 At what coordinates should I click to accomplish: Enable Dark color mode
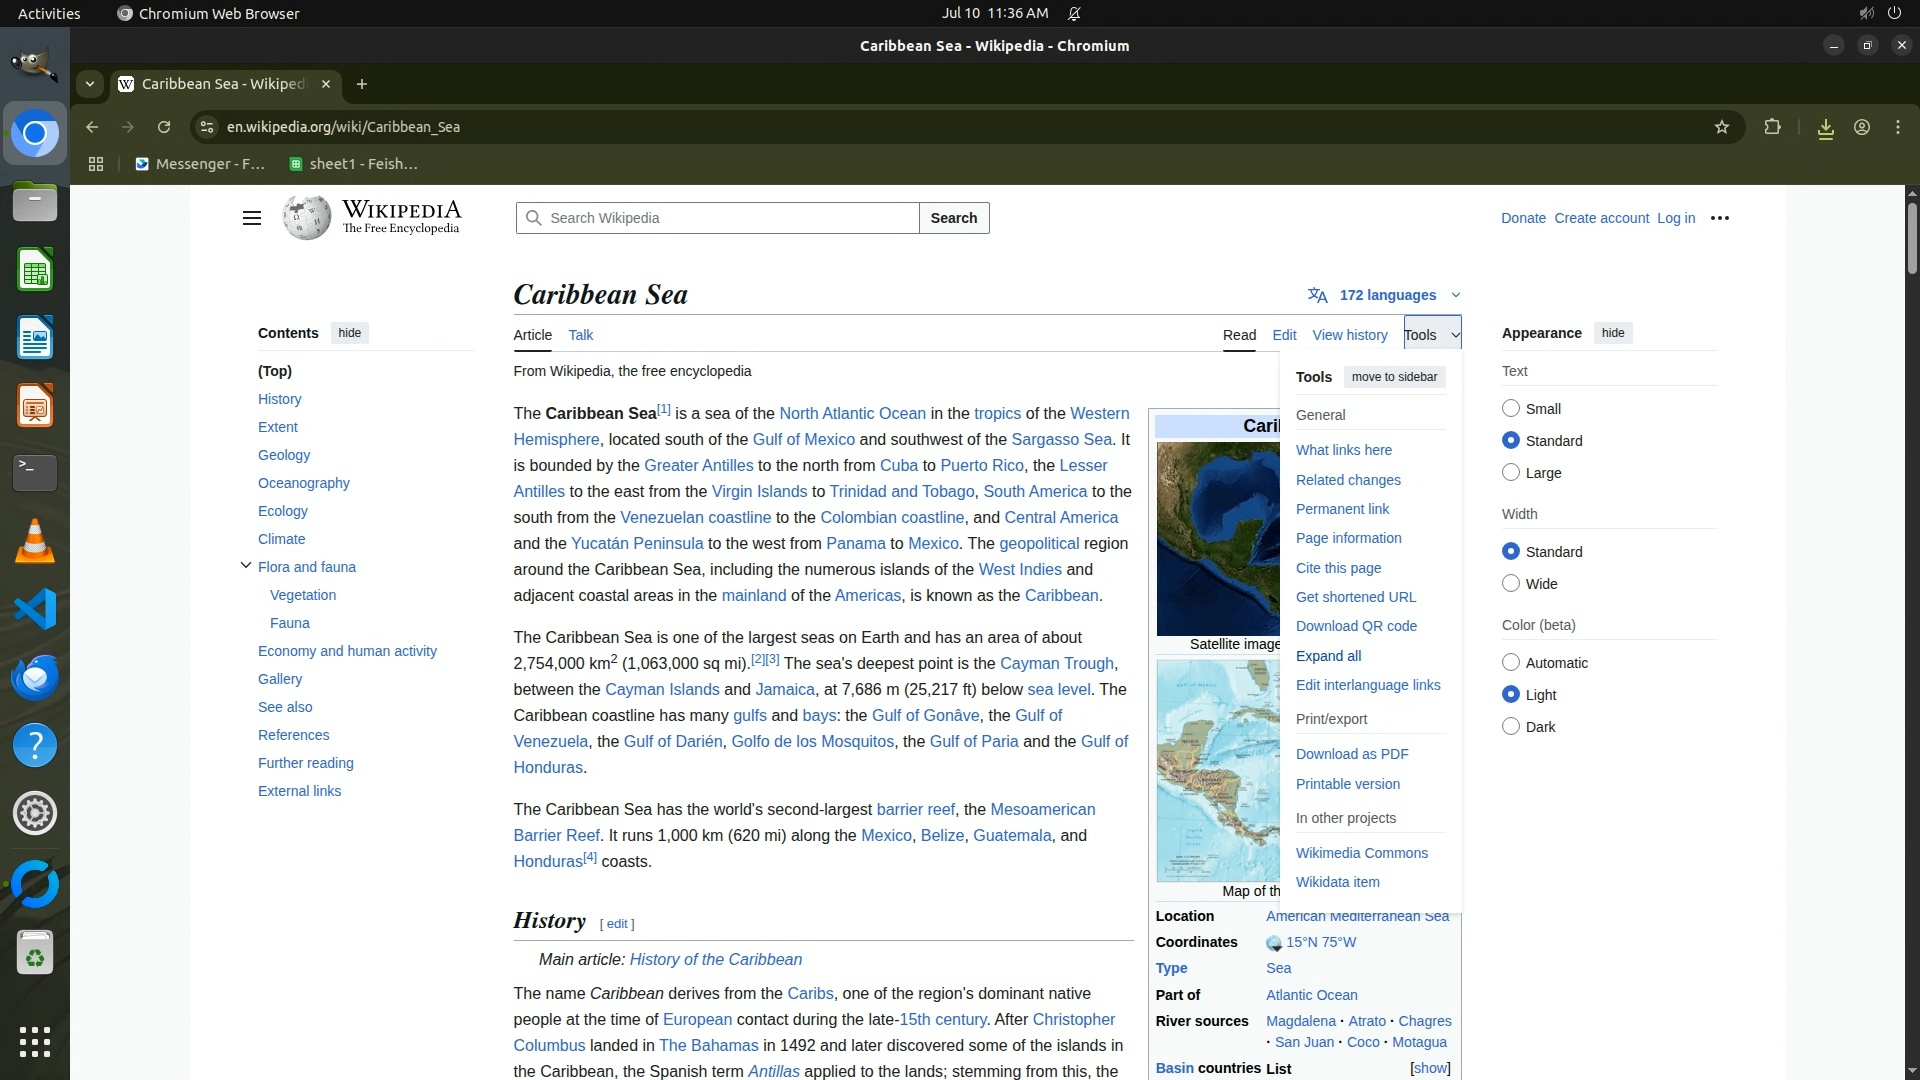point(1511,726)
